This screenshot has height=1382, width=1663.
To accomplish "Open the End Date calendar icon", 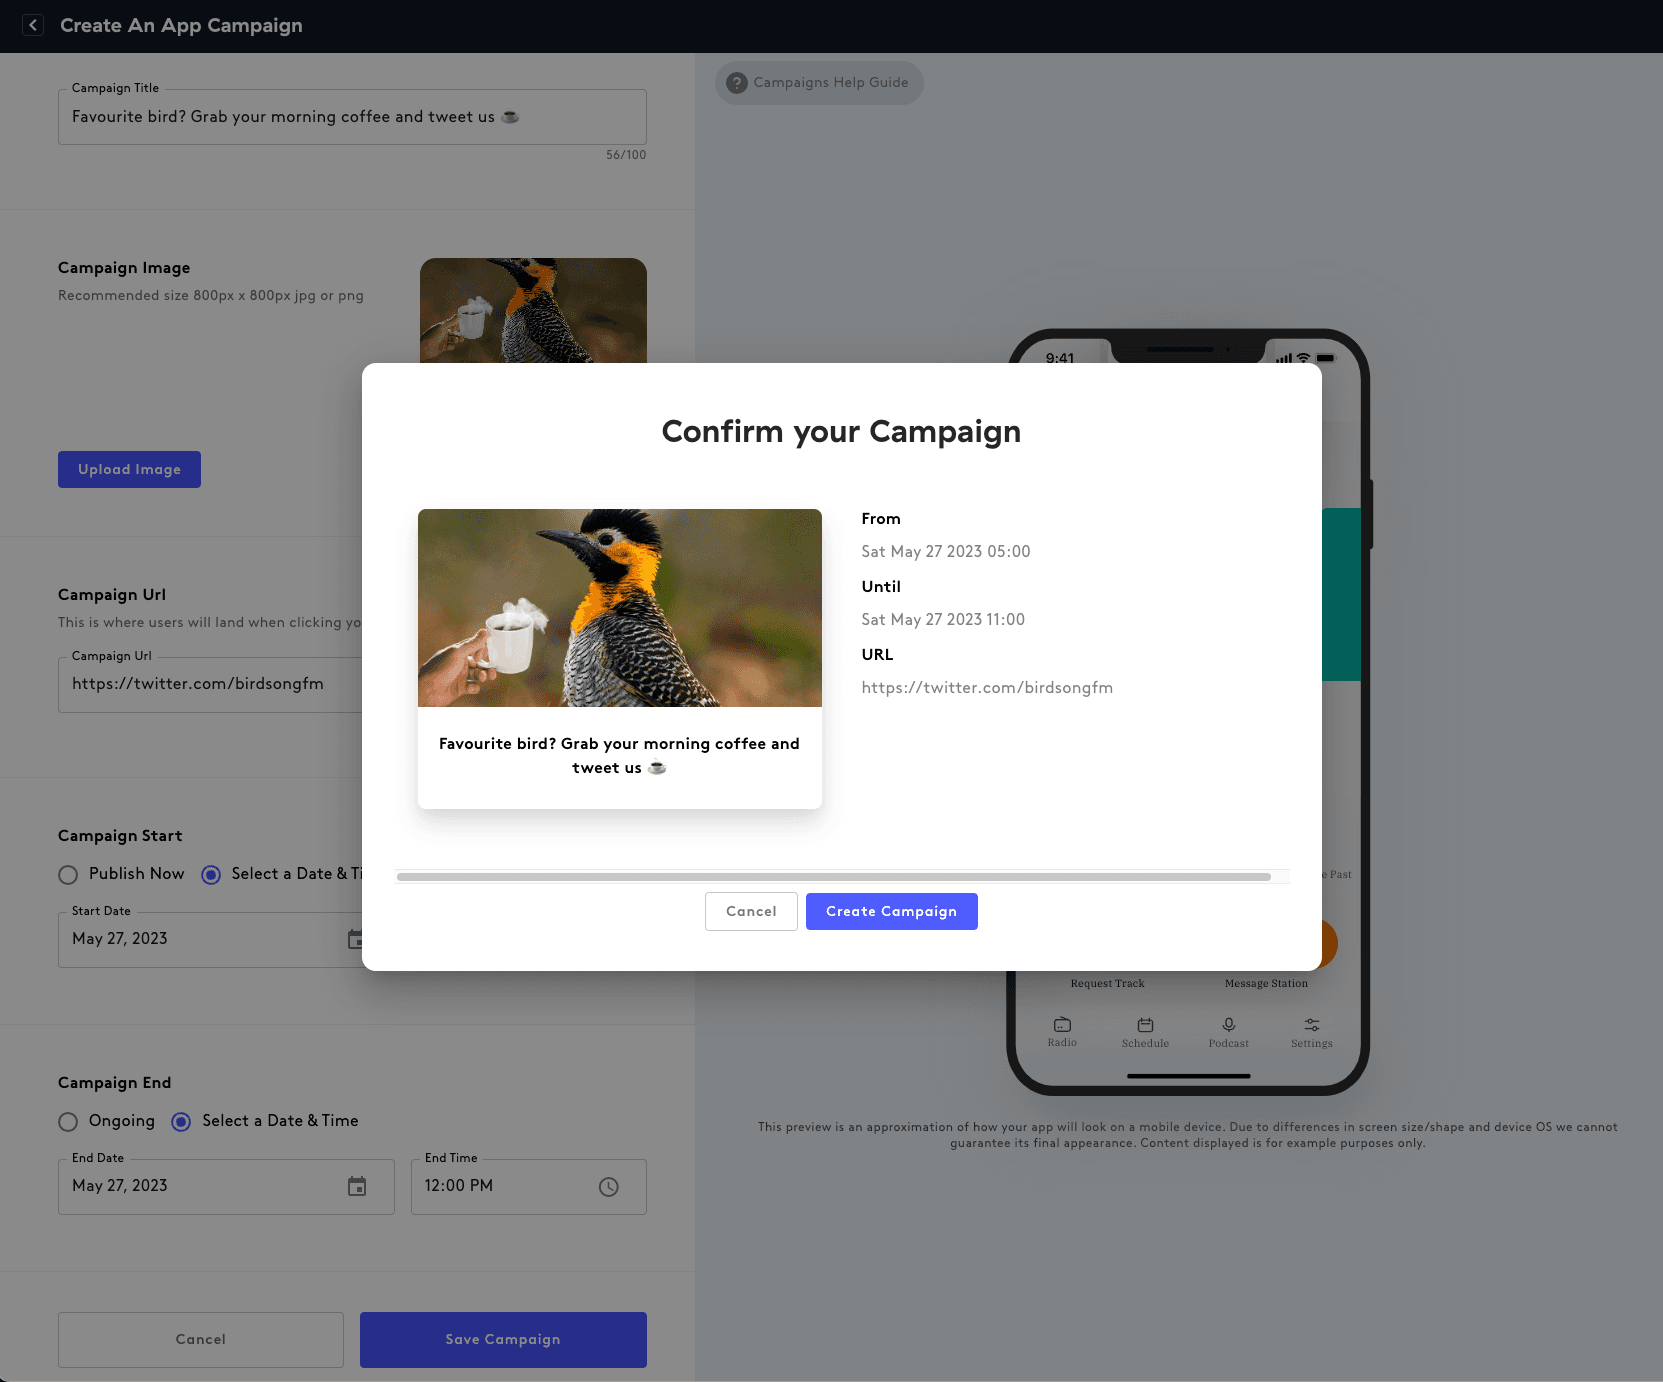I will click(x=357, y=1186).
